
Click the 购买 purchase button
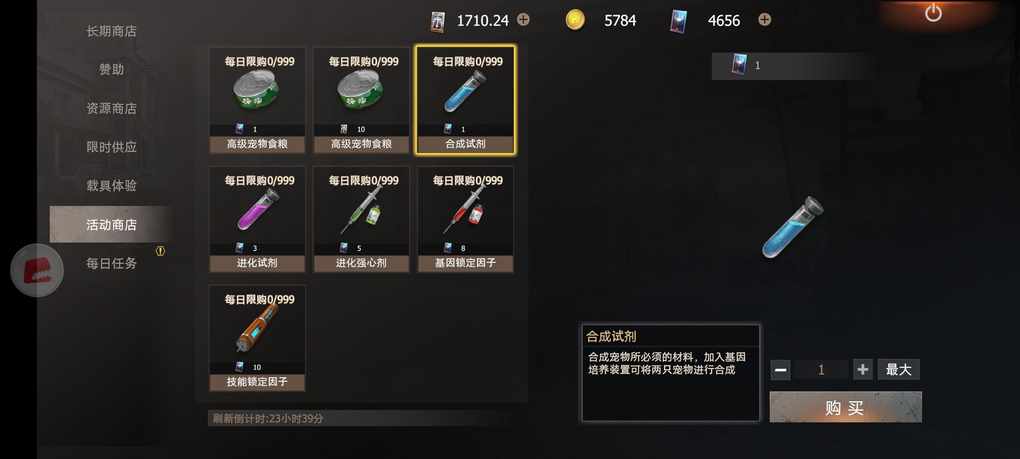coord(845,407)
